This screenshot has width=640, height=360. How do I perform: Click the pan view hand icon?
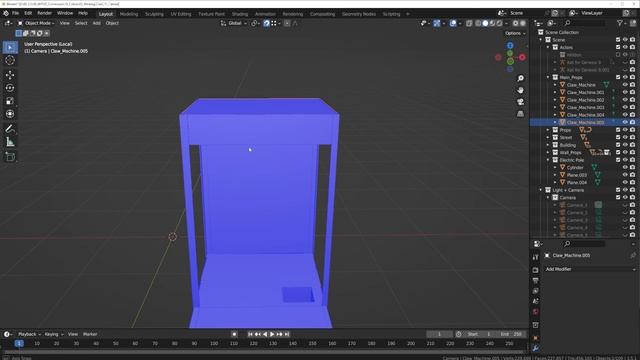coord(520,90)
